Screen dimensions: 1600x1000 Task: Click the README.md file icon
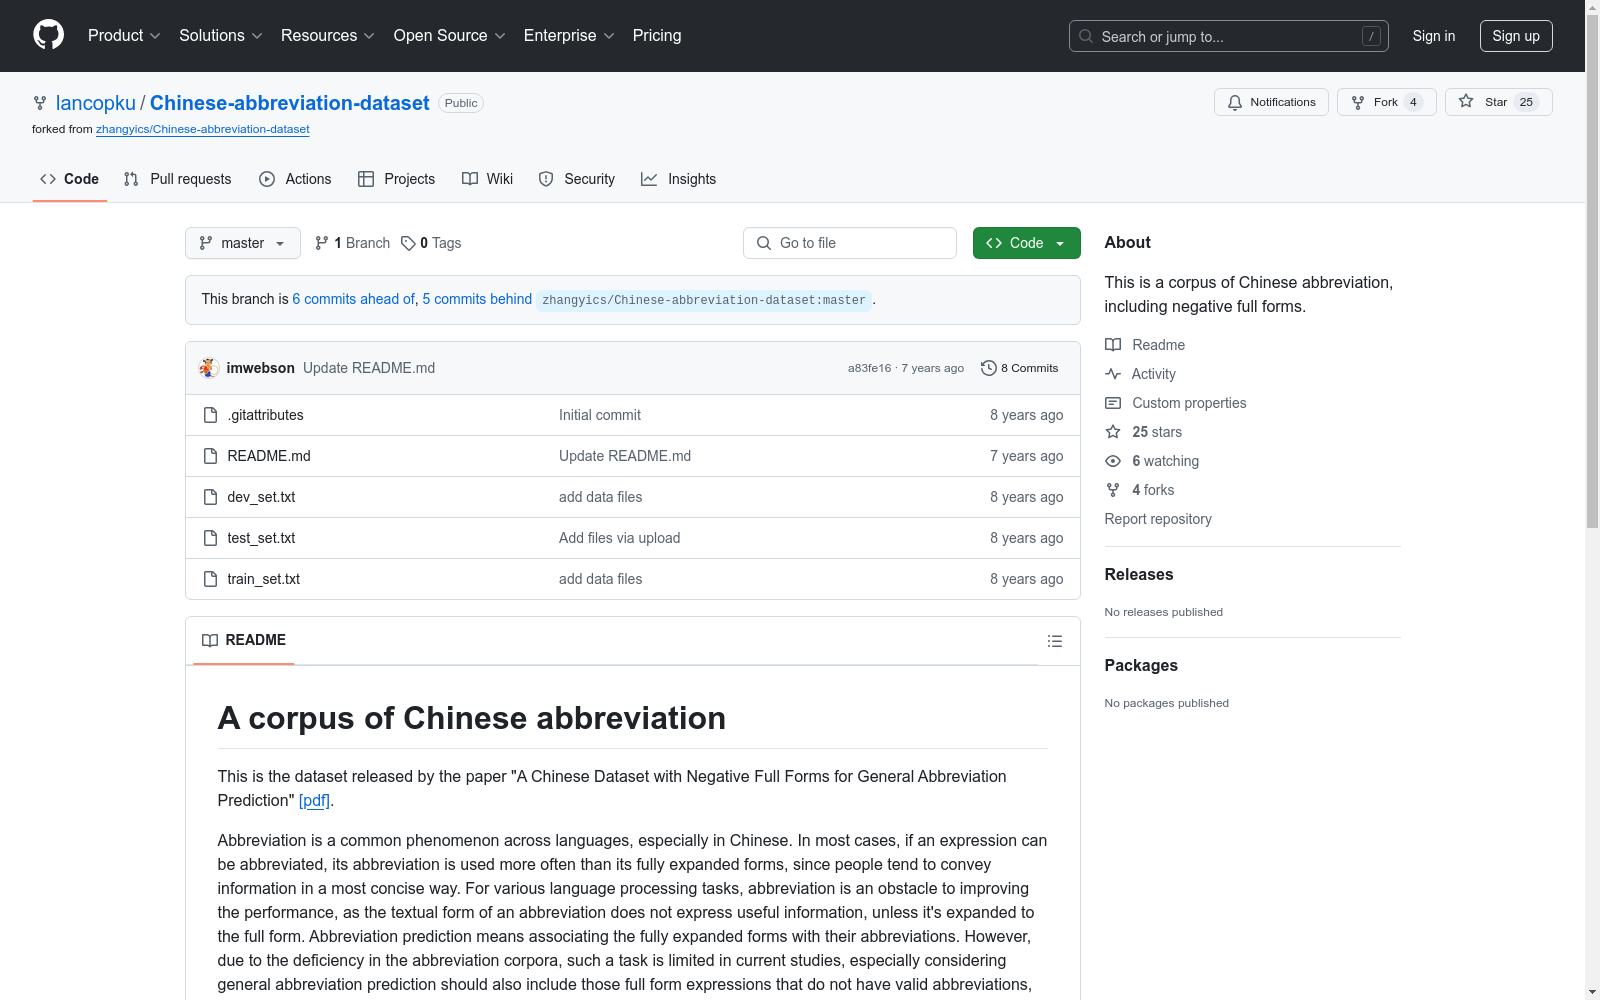[x=210, y=456]
